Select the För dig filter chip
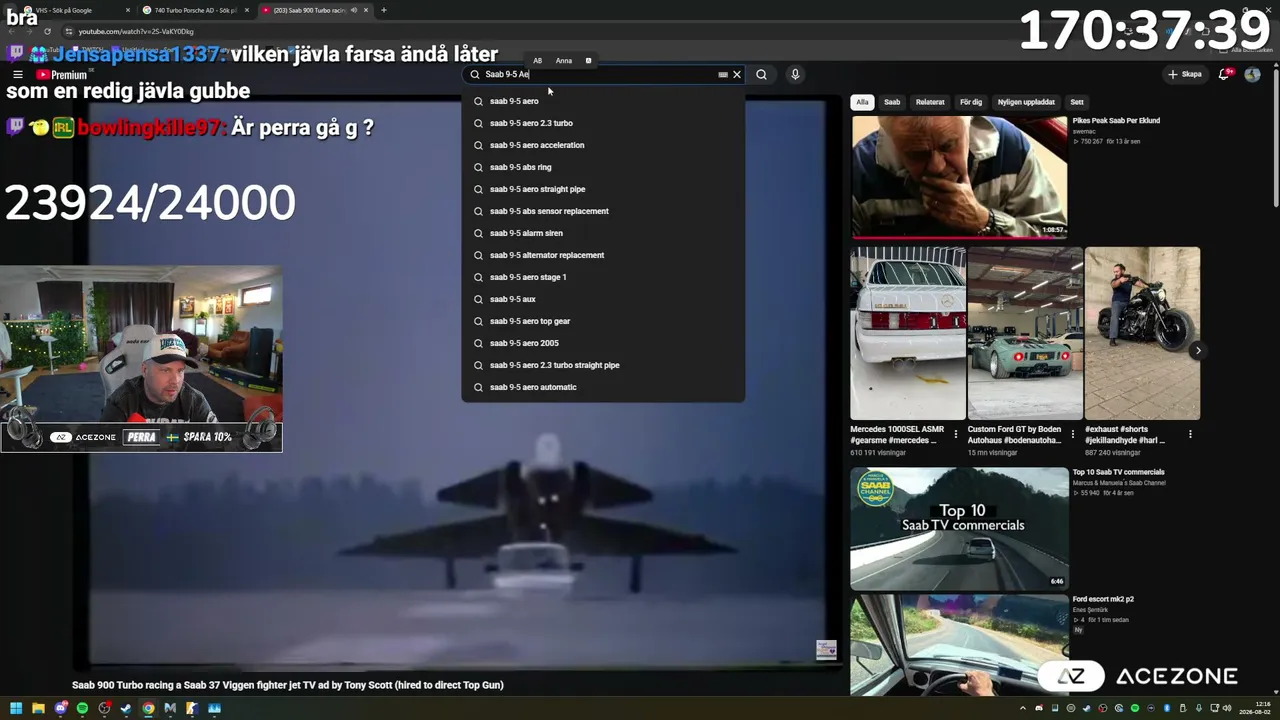The height and width of the screenshot is (720, 1280). click(x=971, y=102)
